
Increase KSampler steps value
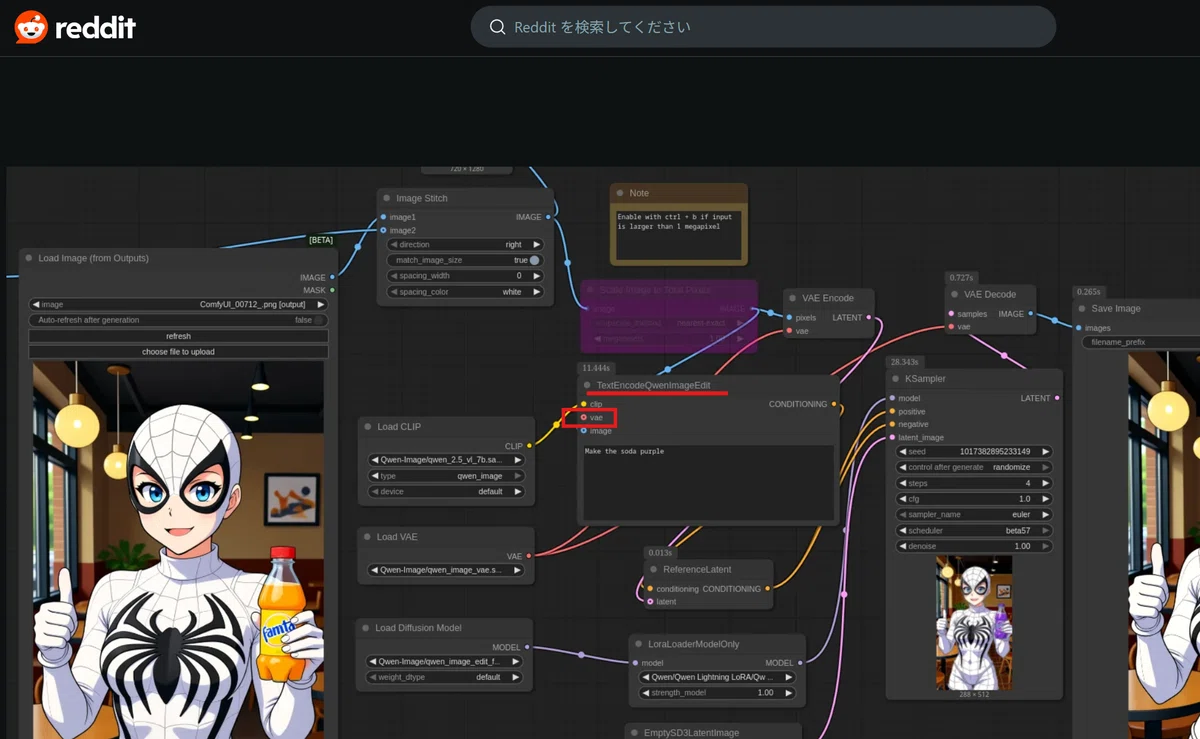pyautogui.click(x=1046, y=483)
